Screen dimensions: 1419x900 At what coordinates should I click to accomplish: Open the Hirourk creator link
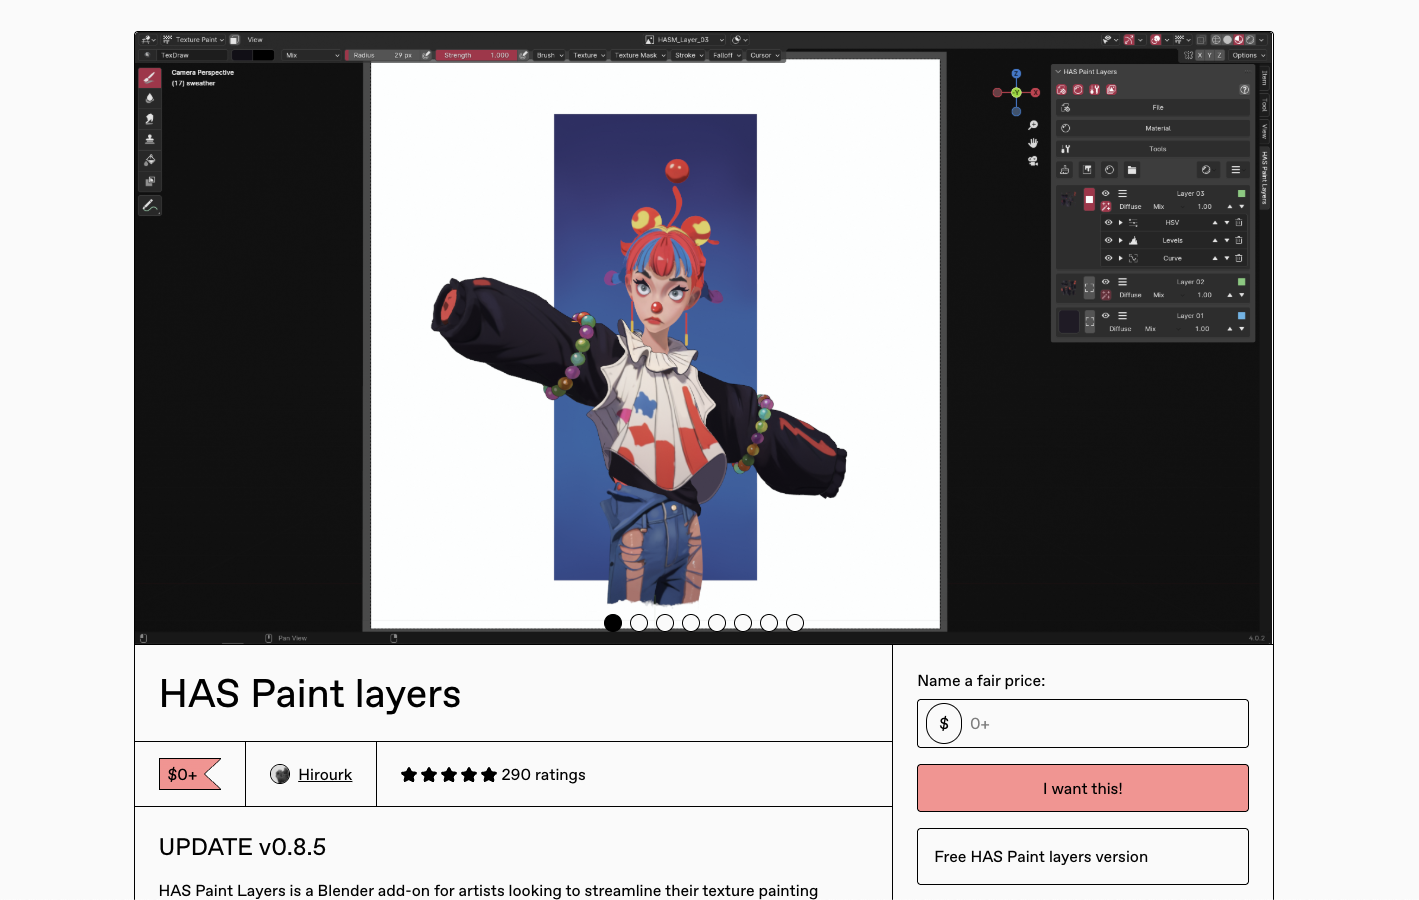(x=325, y=774)
